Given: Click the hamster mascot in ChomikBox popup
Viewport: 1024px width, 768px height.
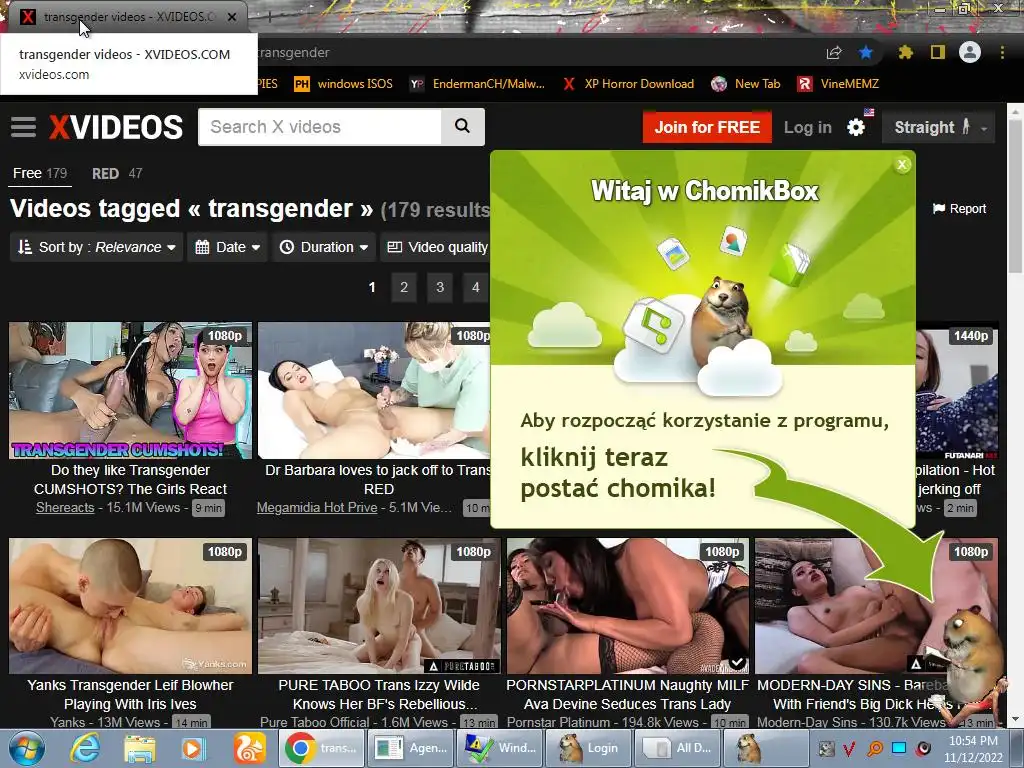Looking at the screenshot, I should [723, 320].
